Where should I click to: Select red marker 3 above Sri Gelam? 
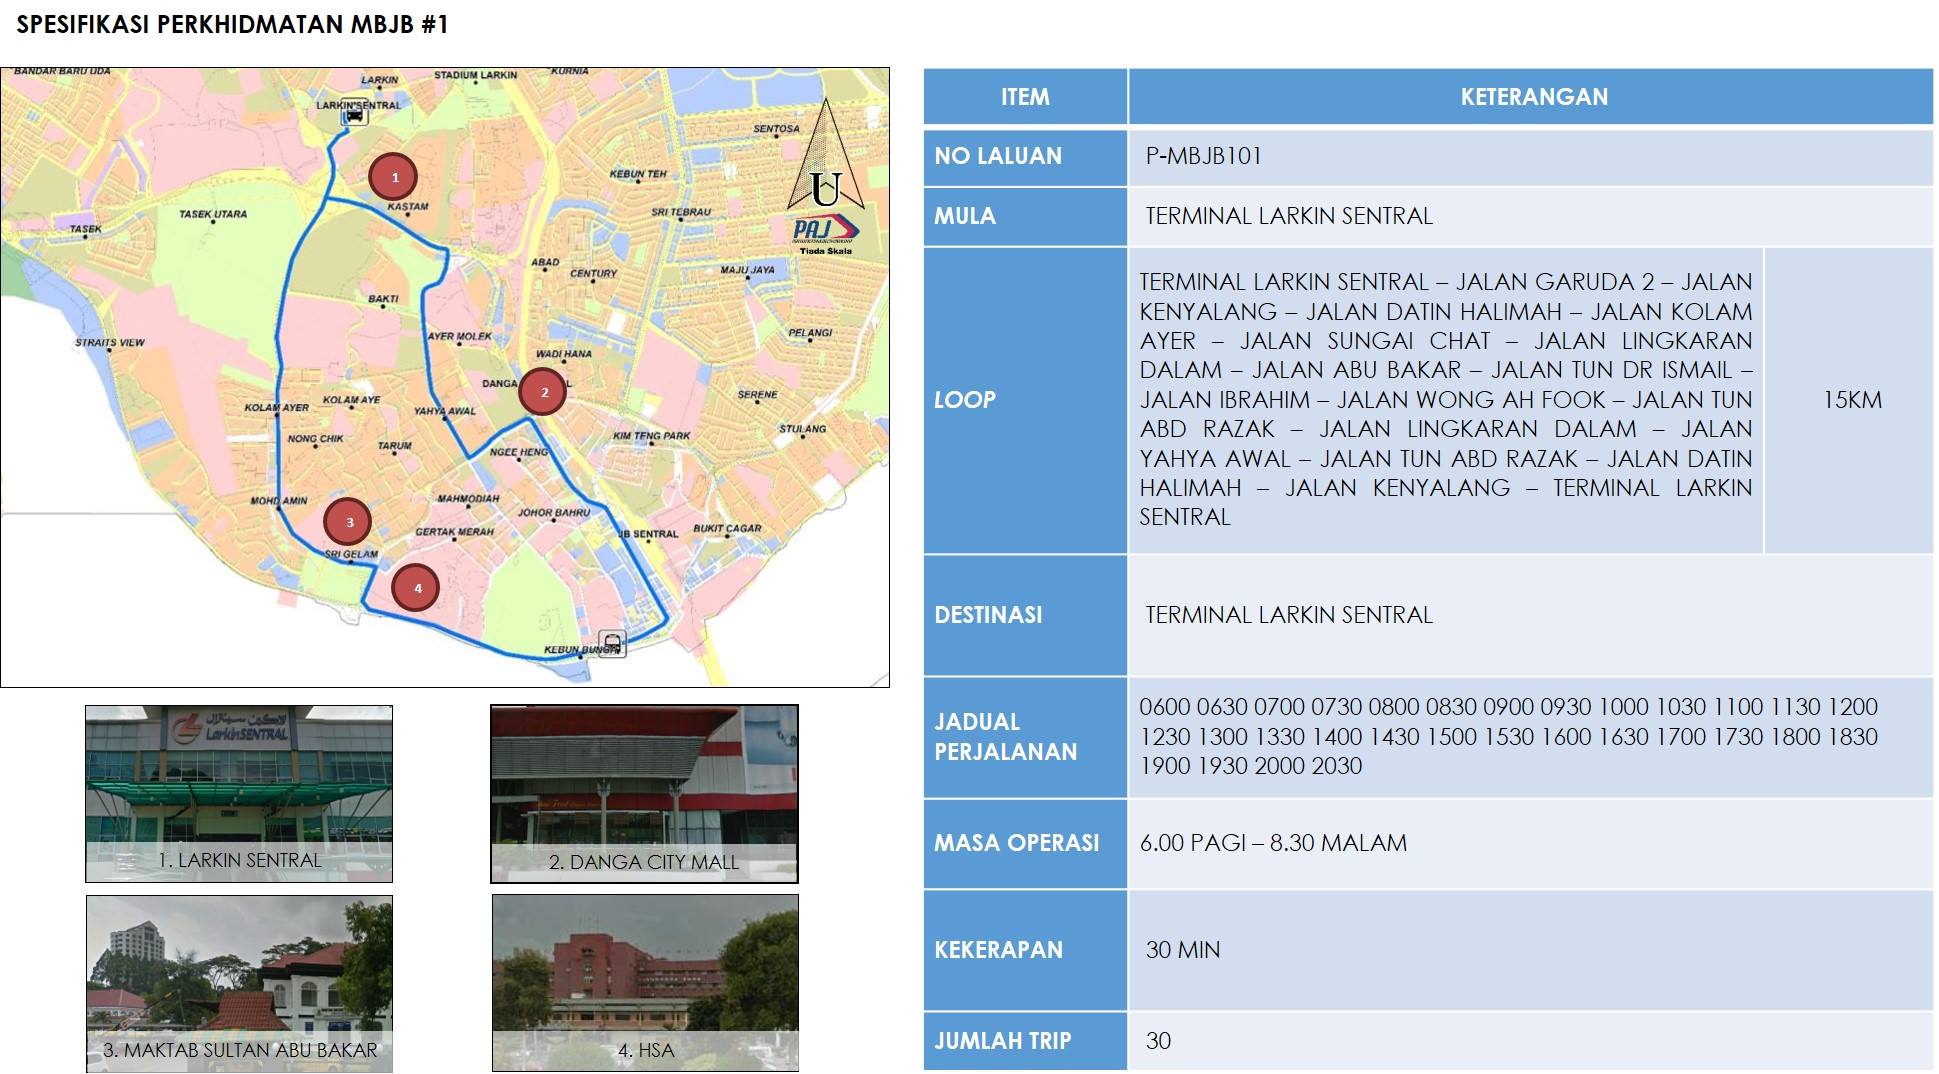coord(348,521)
